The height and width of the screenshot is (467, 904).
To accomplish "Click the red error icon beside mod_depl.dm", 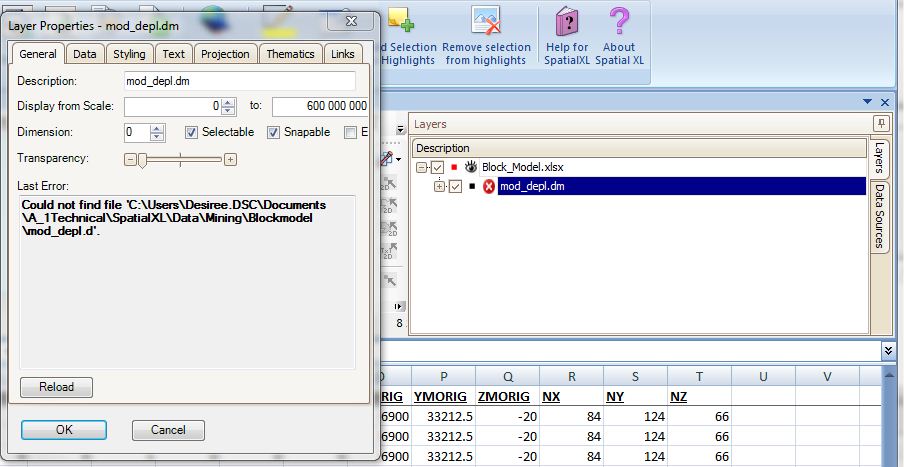I will point(489,186).
